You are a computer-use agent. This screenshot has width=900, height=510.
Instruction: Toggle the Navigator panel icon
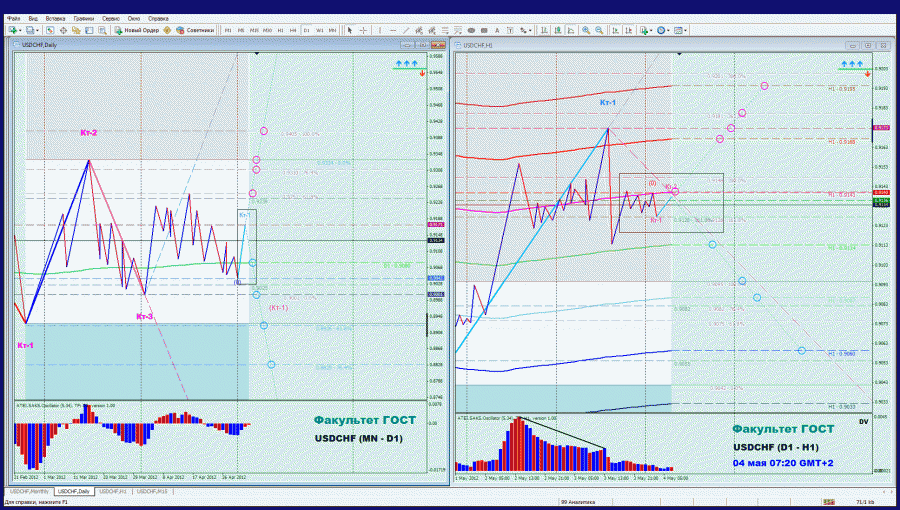pos(76,30)
